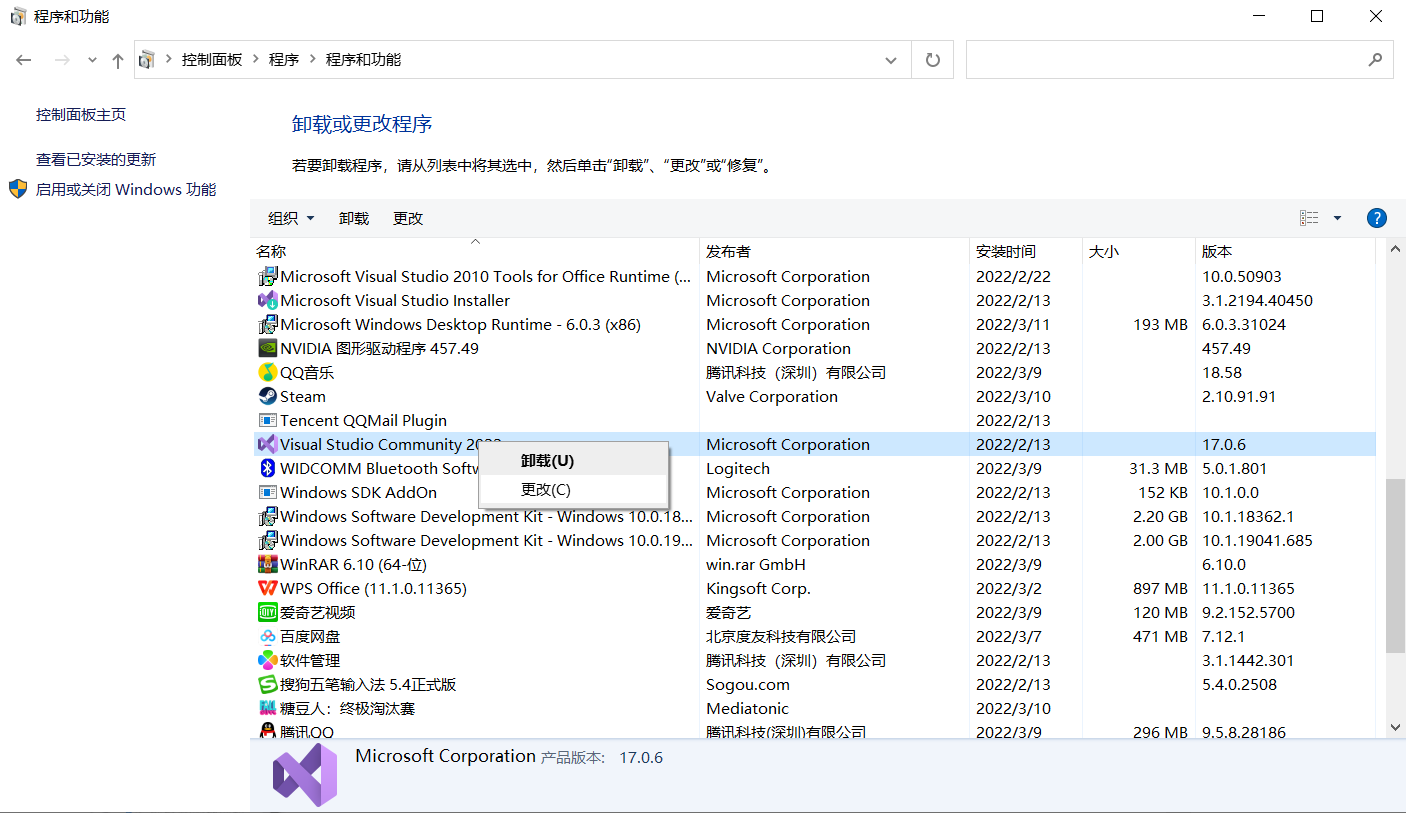Click the 控制面板 breadcrumb

coord(212,60)
